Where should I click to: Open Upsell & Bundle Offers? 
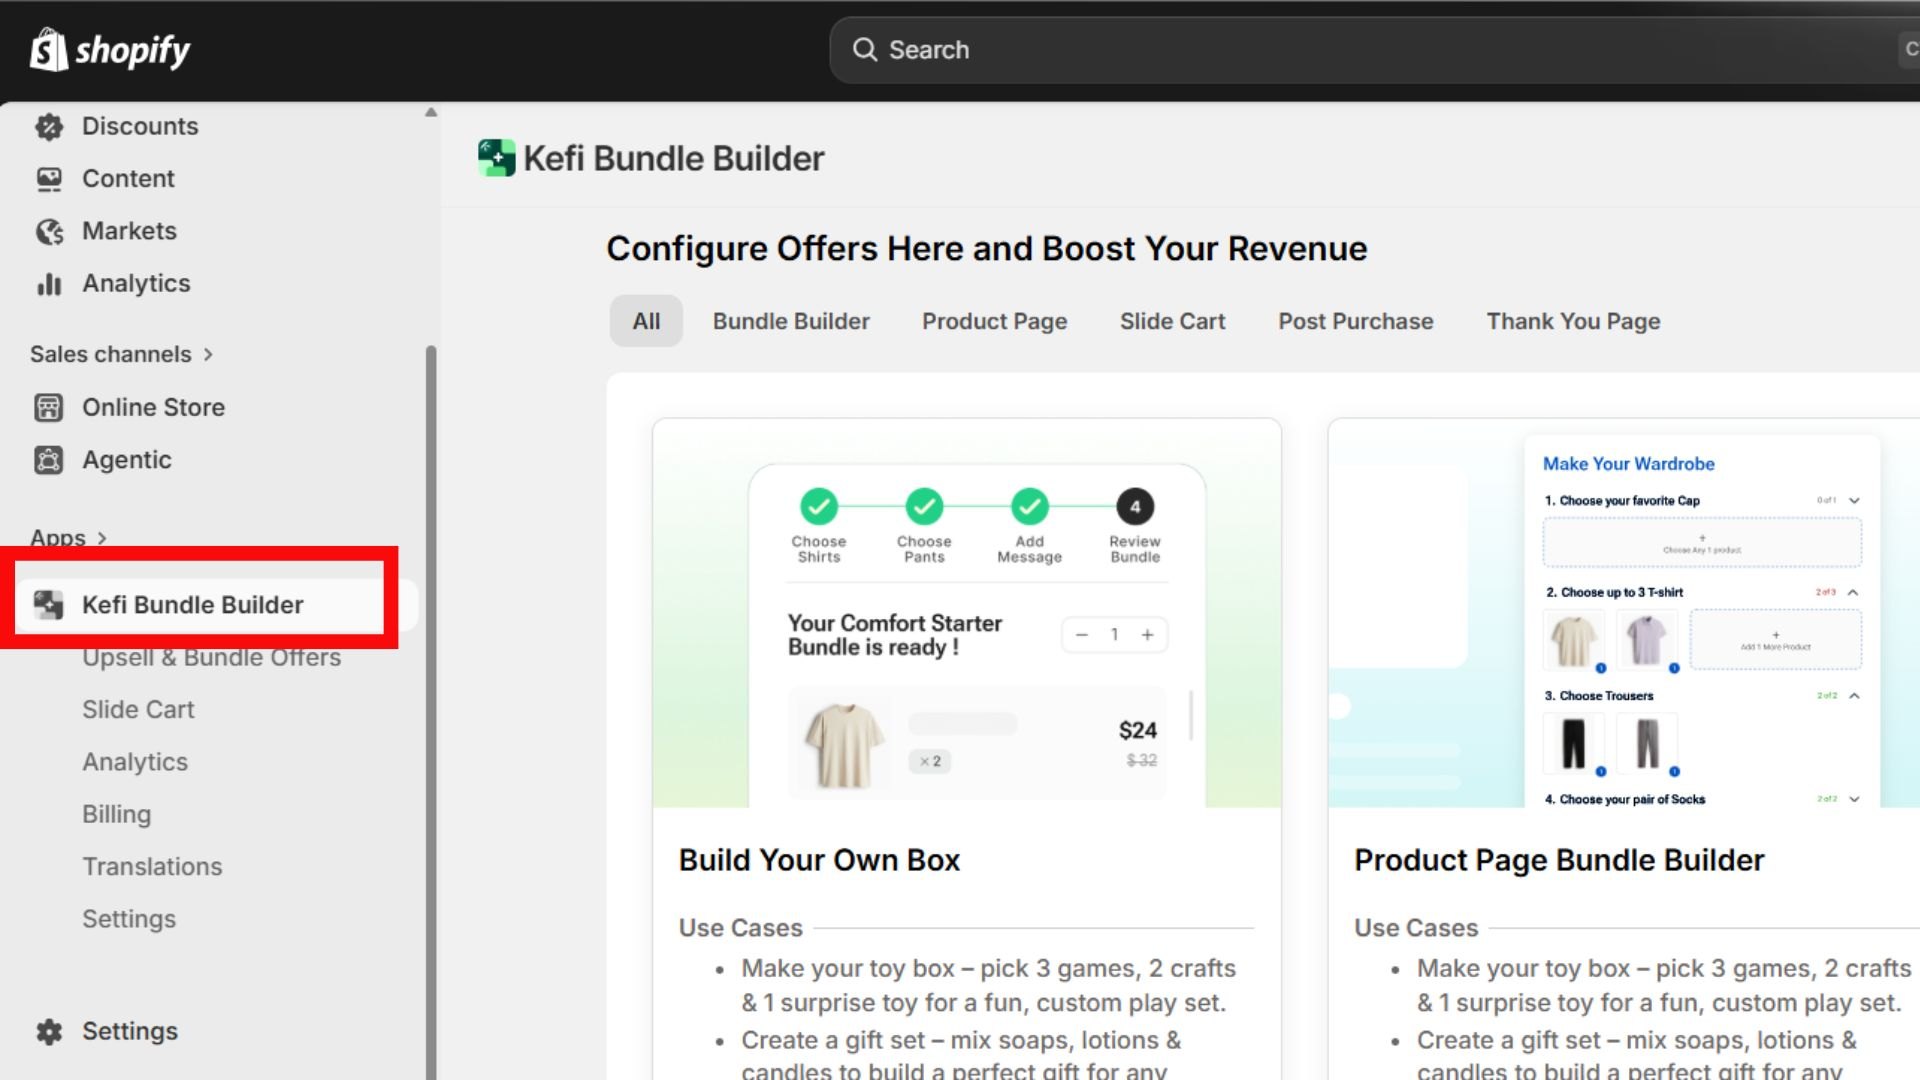(212, 657)
